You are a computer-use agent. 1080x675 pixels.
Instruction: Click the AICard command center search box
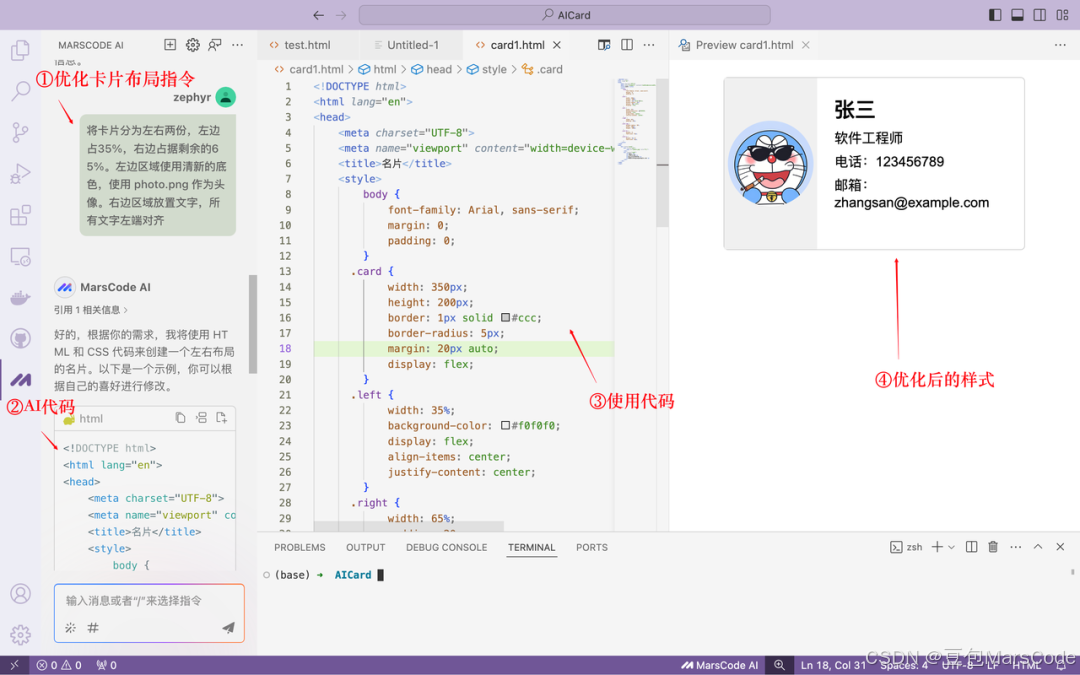point(564,15)
